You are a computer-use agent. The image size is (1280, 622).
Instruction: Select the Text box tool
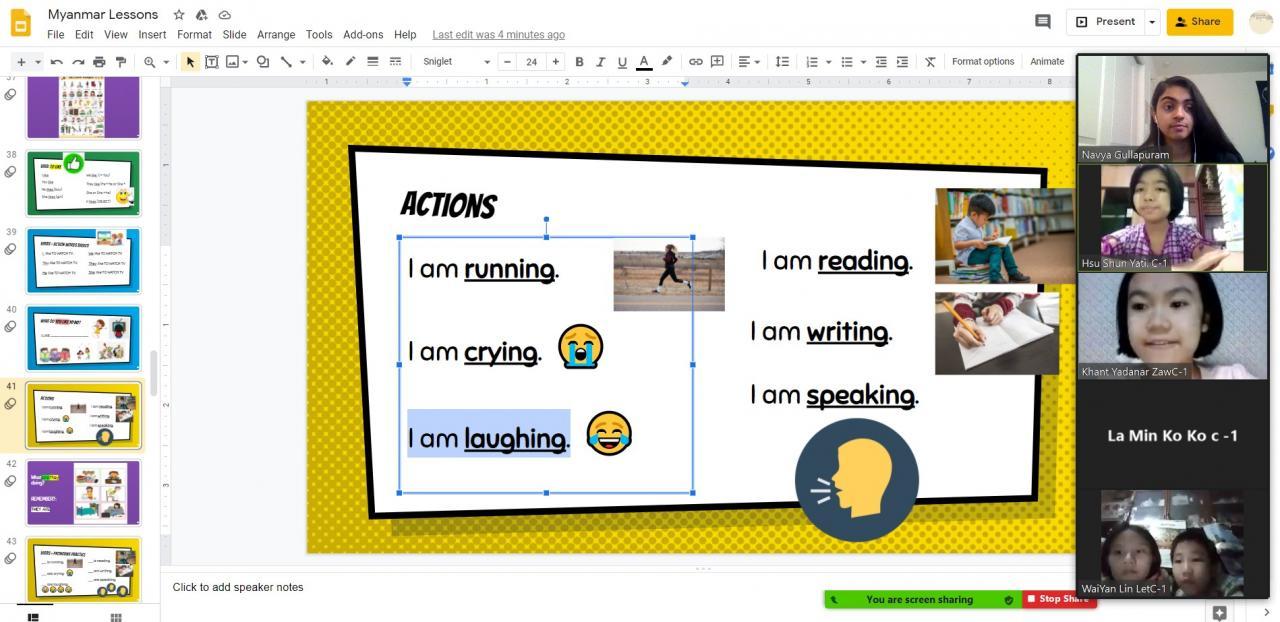pyautogui.click(x=212, y=62)
